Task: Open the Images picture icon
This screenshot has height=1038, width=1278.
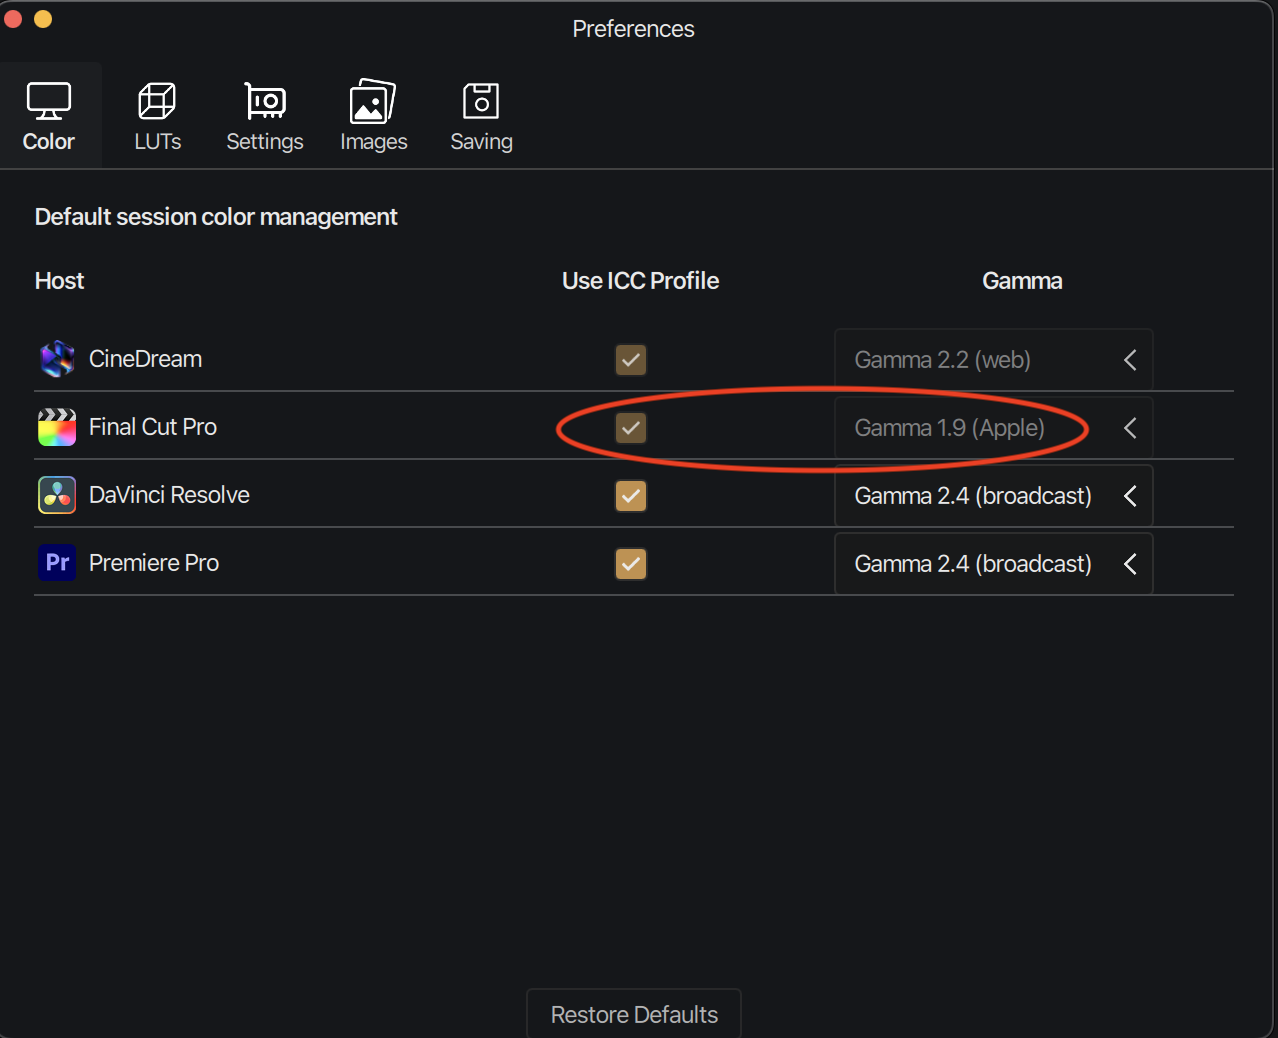Action: point(373,101)
